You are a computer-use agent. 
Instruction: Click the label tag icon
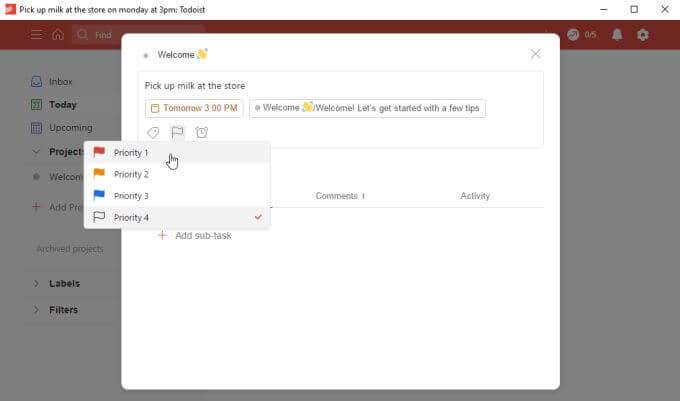pos(153,132)
